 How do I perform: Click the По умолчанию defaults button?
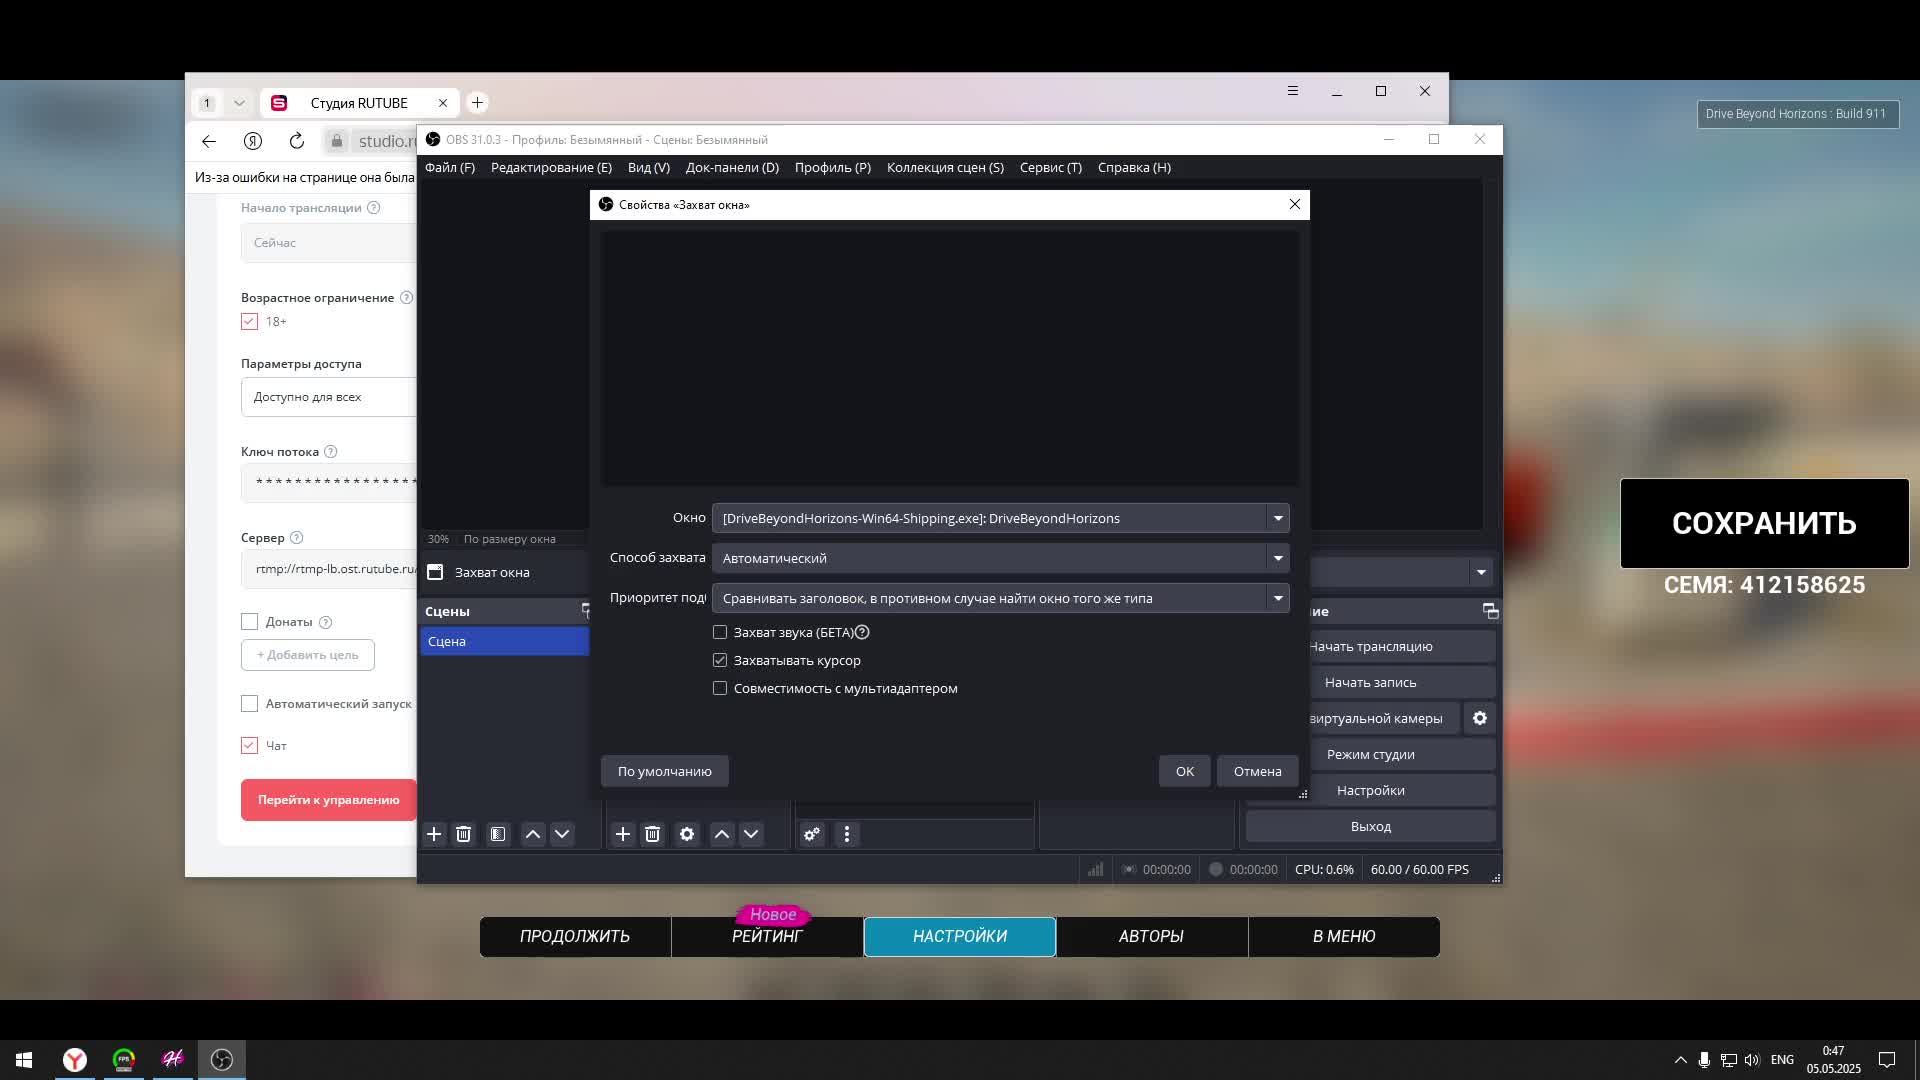click(x=664, y=771)
